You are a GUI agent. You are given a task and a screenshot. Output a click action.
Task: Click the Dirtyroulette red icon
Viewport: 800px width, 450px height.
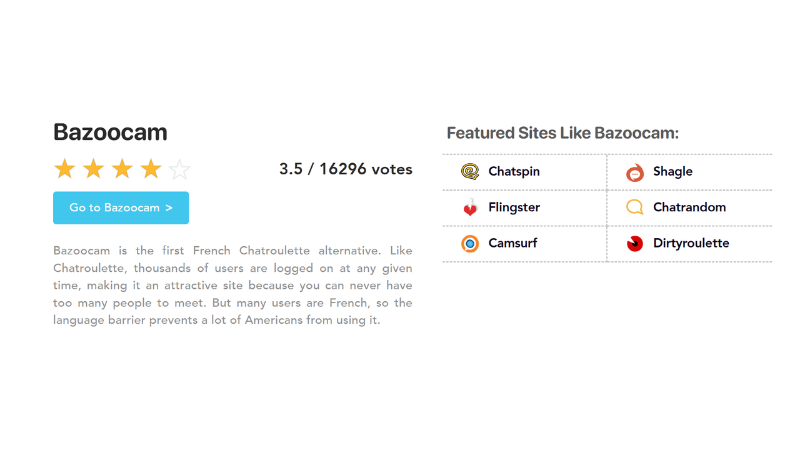[635, 244]
